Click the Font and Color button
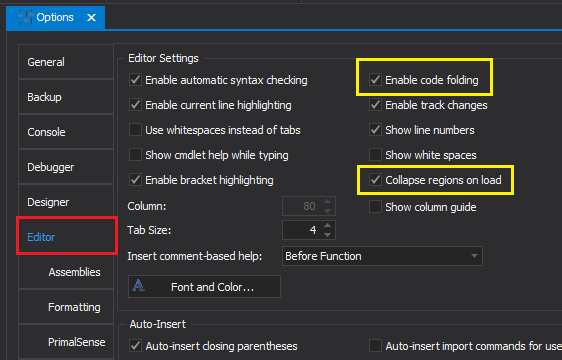This screenshot has width=562, height=360. click(204, 286)
